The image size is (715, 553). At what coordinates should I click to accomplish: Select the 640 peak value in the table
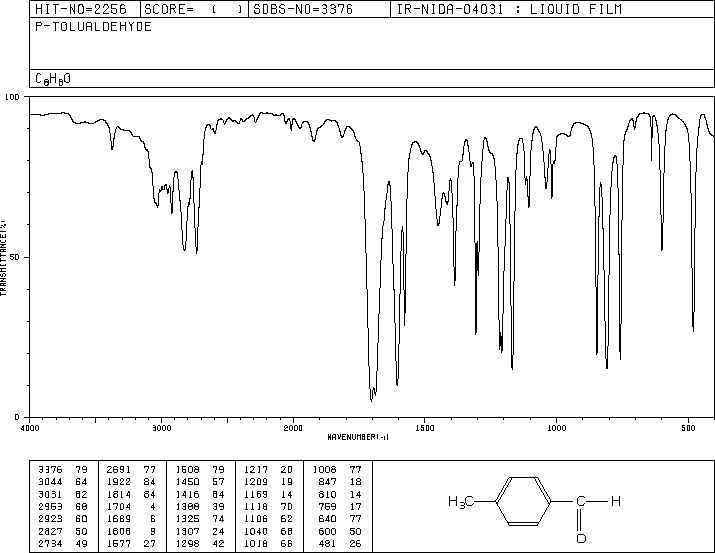tap(327, 519)
